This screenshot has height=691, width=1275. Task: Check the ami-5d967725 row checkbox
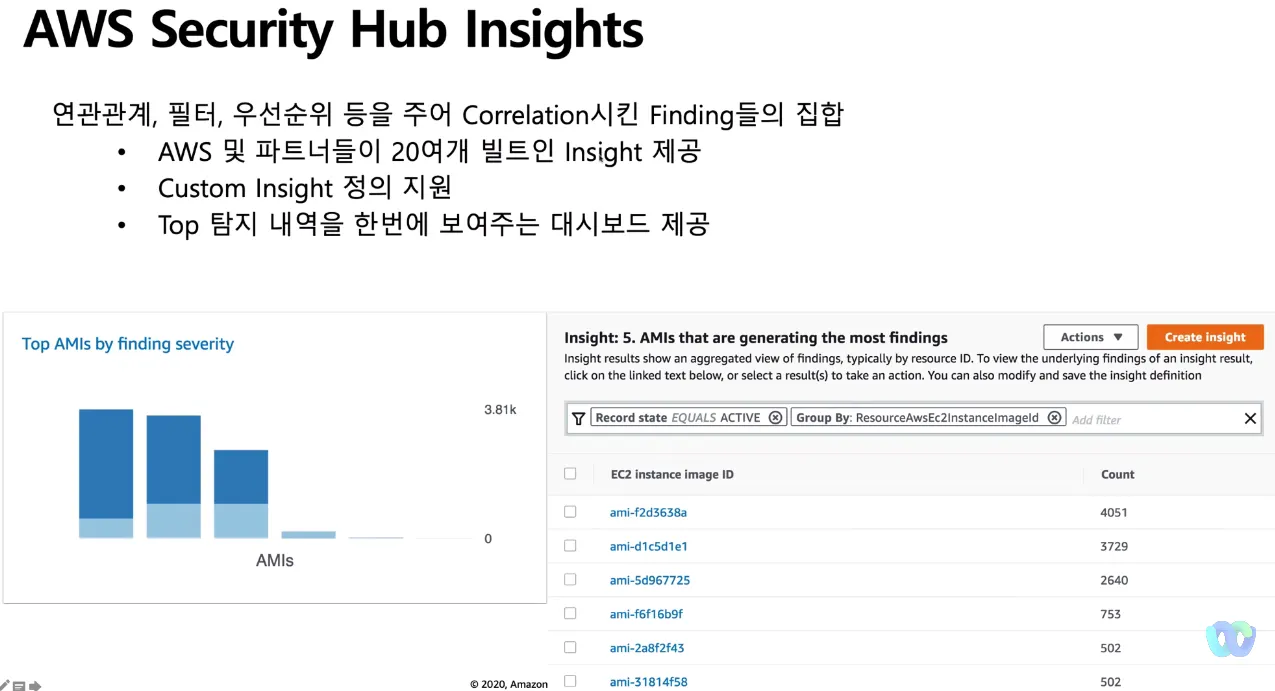570,580
